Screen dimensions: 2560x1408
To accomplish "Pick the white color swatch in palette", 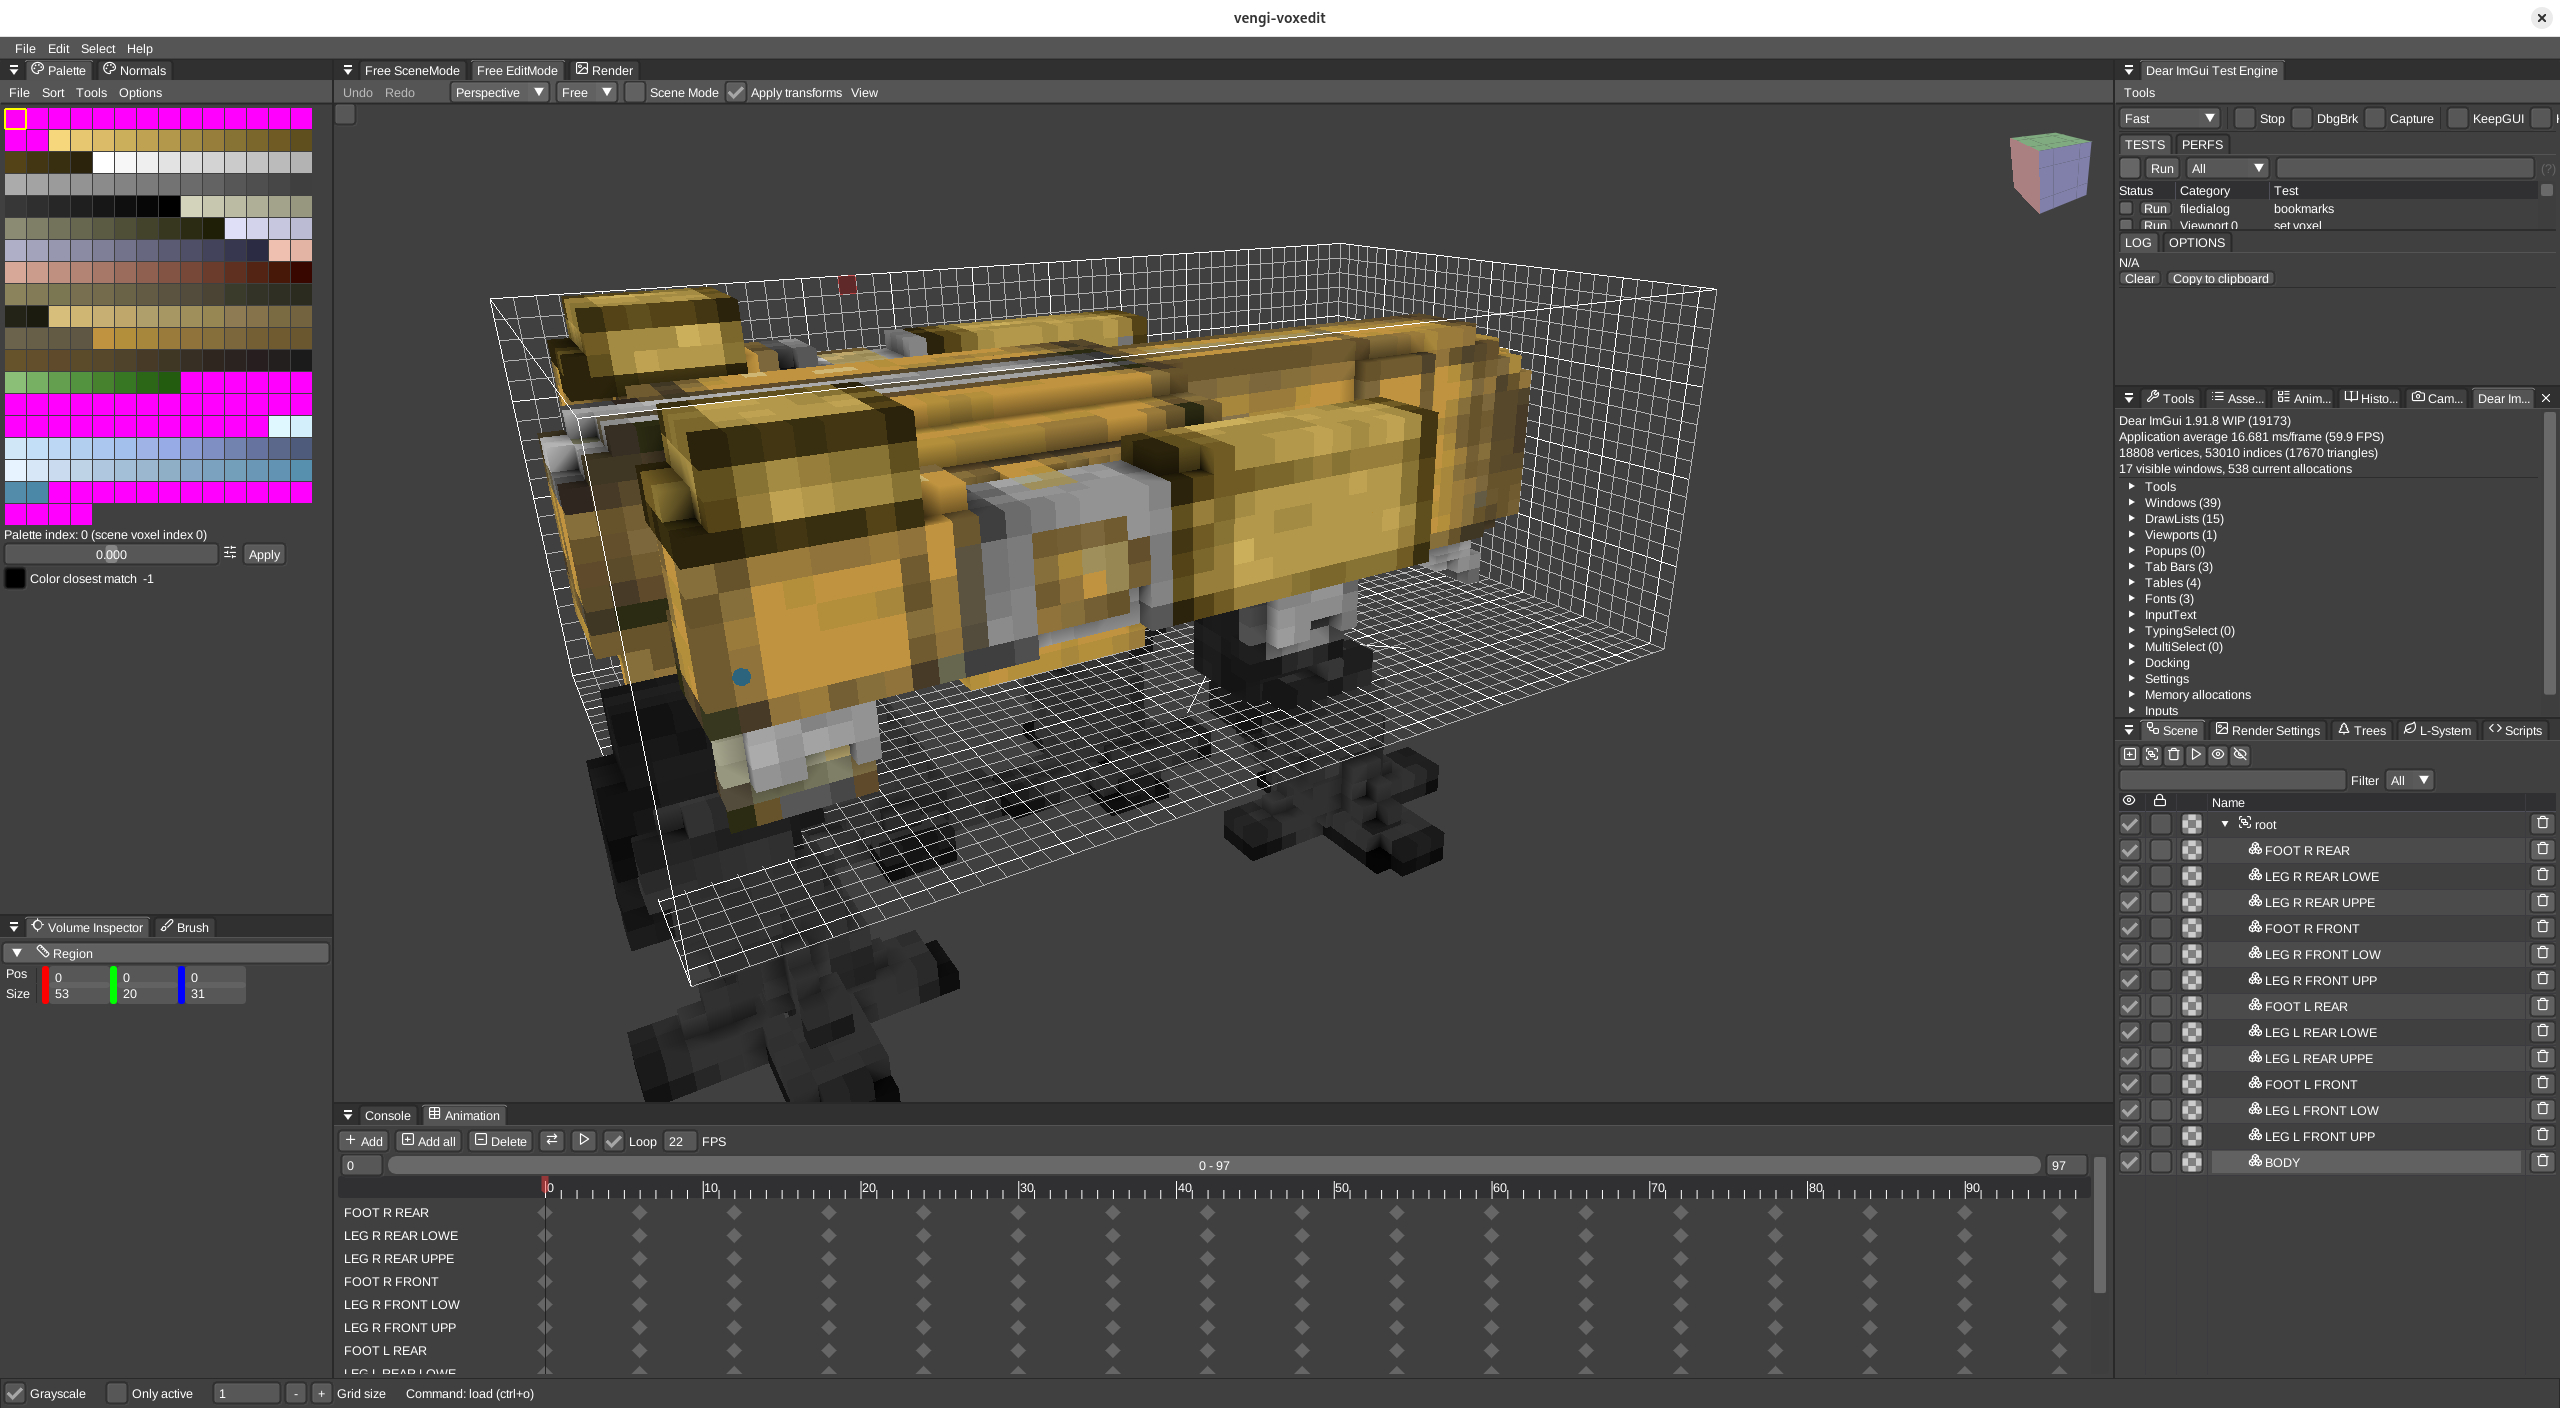I will 103,162.
